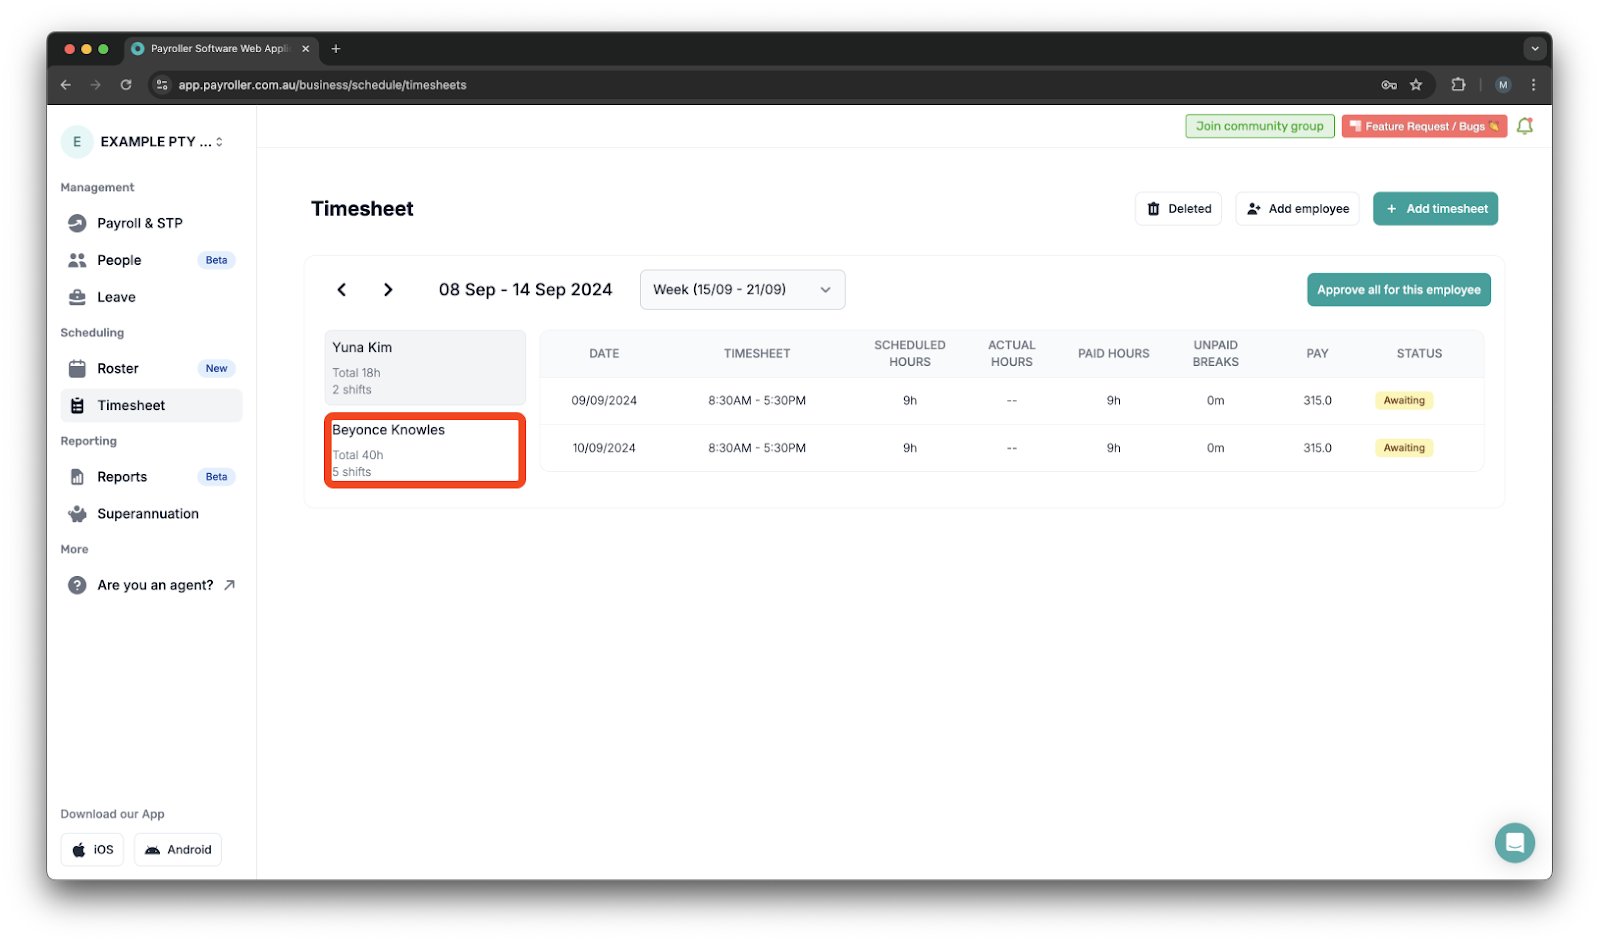The image size is (1600, 942).
Task: Open the chat support widget
Action: click(1515, 843)
